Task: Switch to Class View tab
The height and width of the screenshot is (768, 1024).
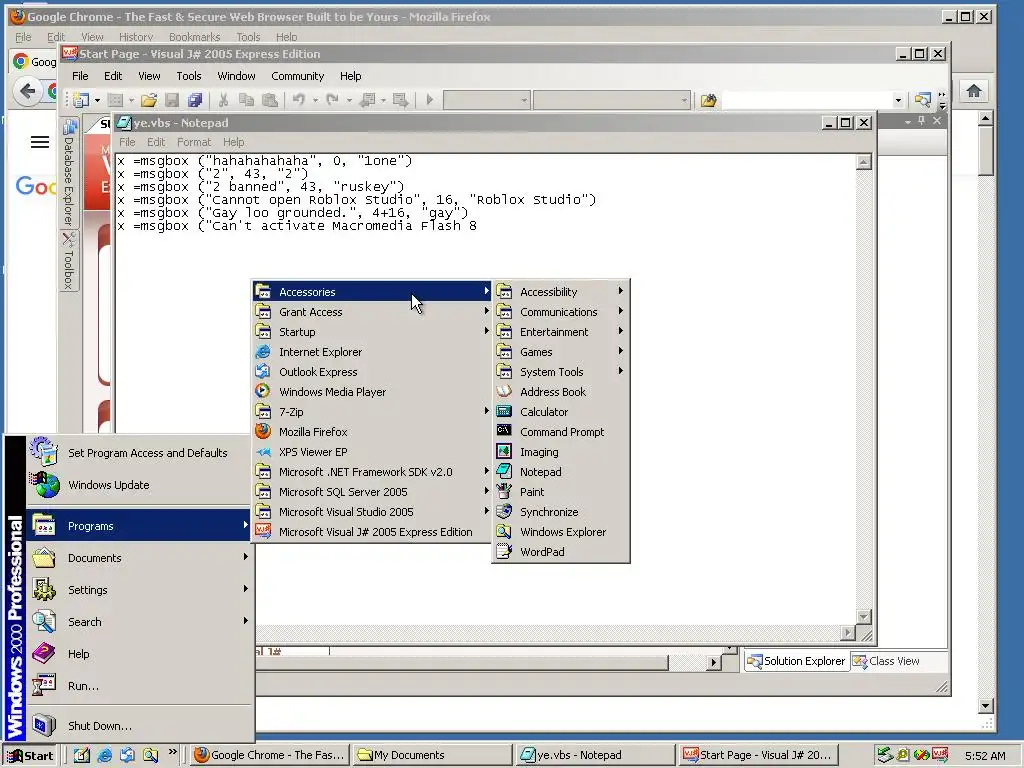Action: click(886, 661)
